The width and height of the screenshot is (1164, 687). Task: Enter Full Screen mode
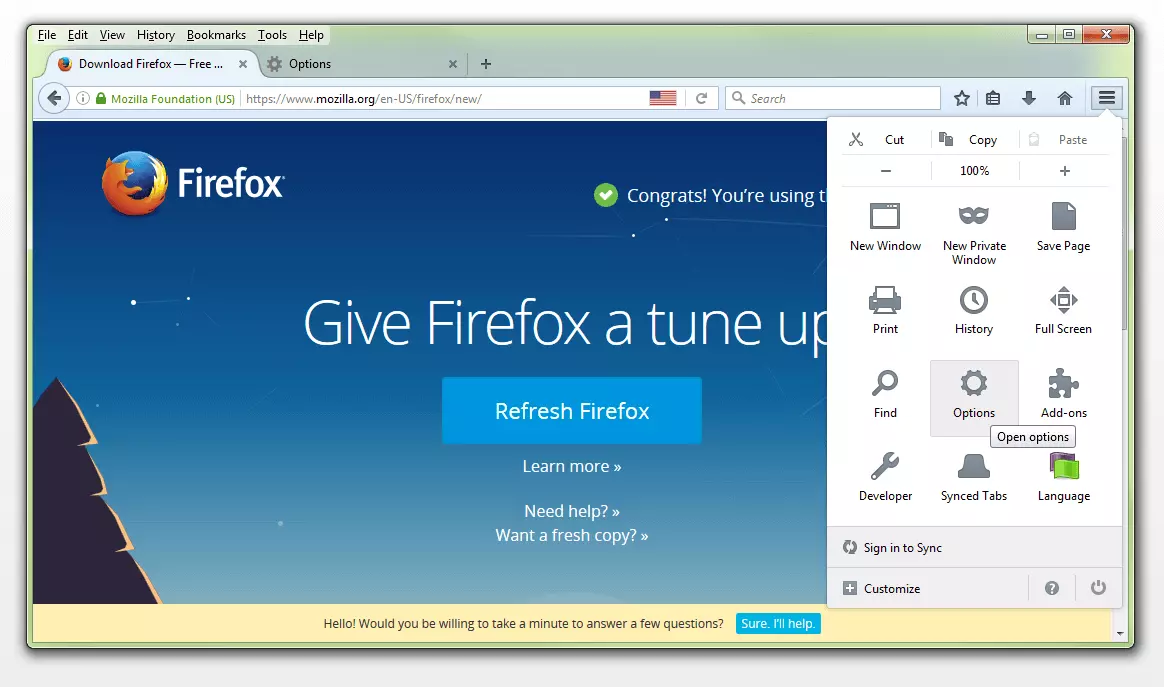point(1063,310)
